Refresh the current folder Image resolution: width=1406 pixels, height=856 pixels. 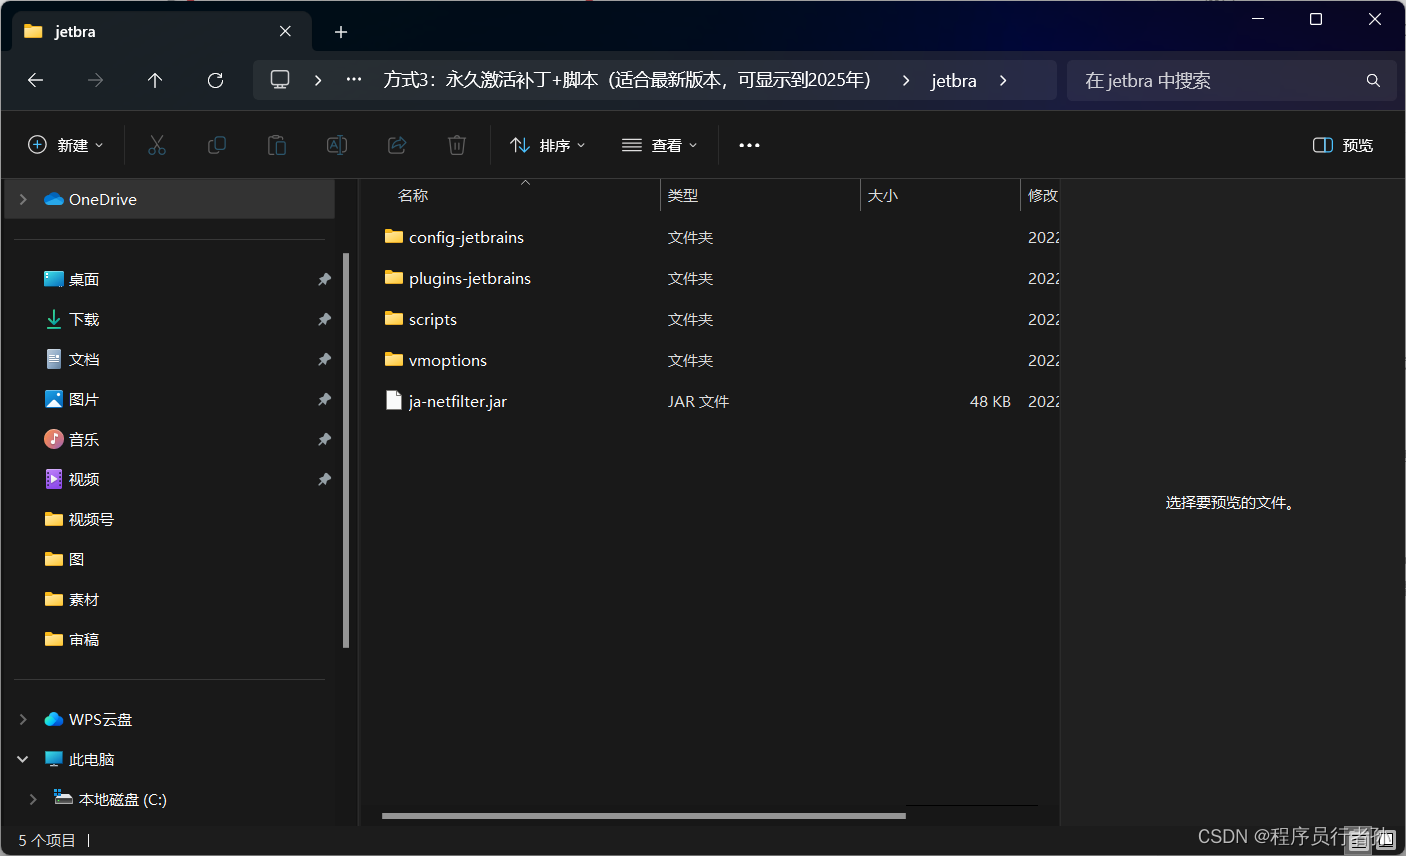(215, 80)
